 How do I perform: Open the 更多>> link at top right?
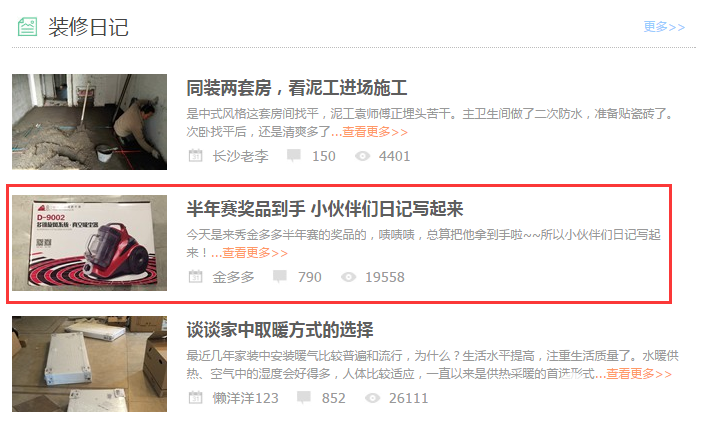click(x=664, y=27)
